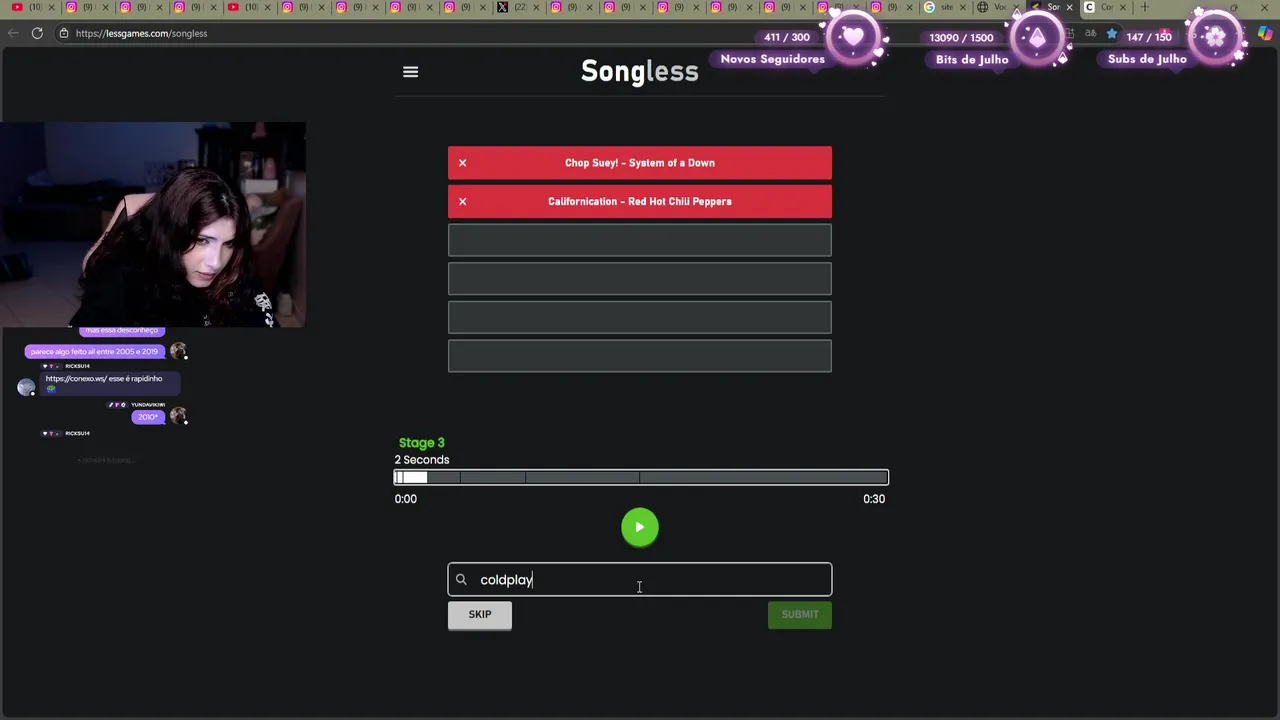Go back in the browser
Viewport: 1280px width, 720px height.
[13, 33]
